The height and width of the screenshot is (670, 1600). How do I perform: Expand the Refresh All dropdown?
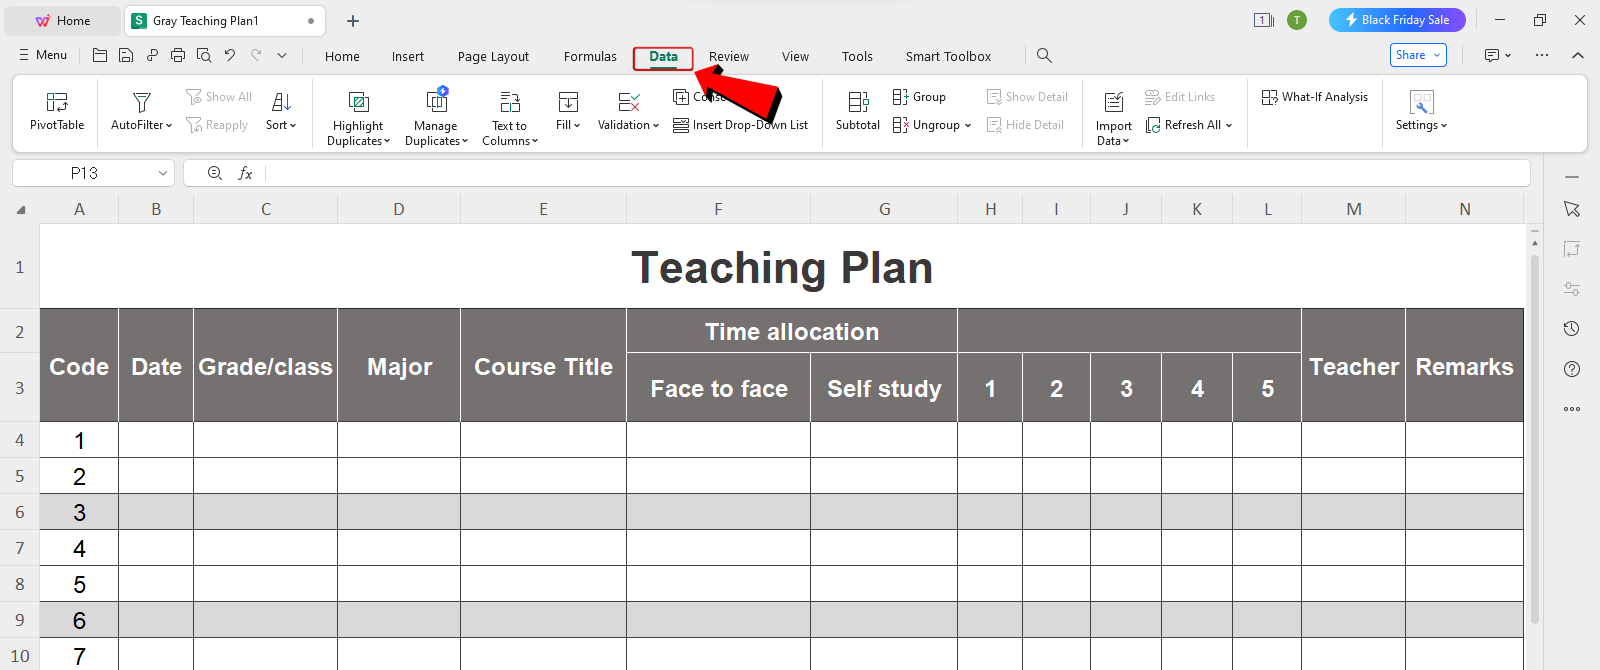coord(1229,126)
